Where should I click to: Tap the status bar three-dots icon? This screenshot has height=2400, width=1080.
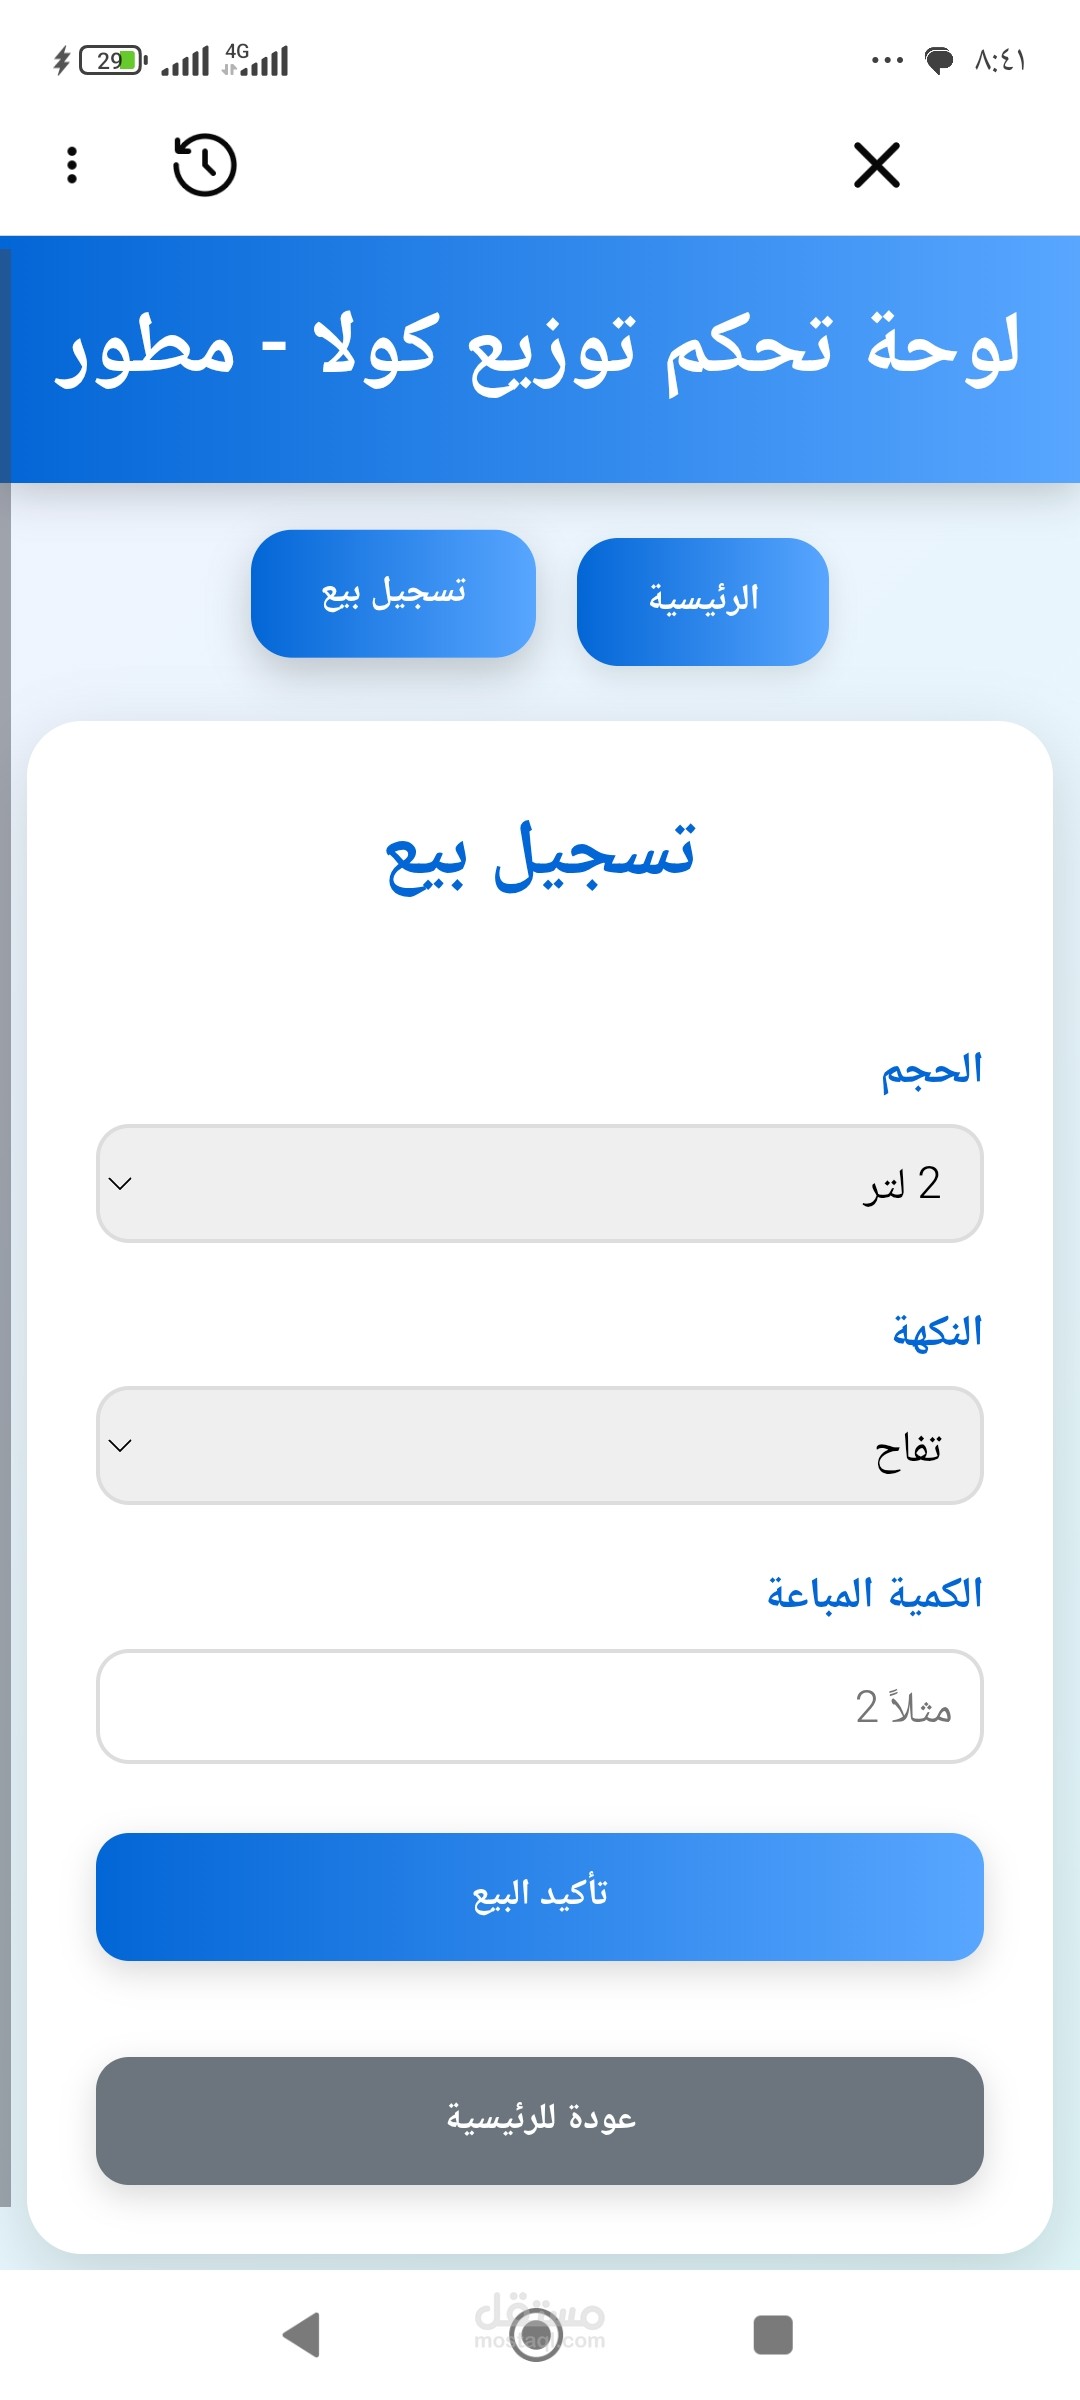point(887,61)
